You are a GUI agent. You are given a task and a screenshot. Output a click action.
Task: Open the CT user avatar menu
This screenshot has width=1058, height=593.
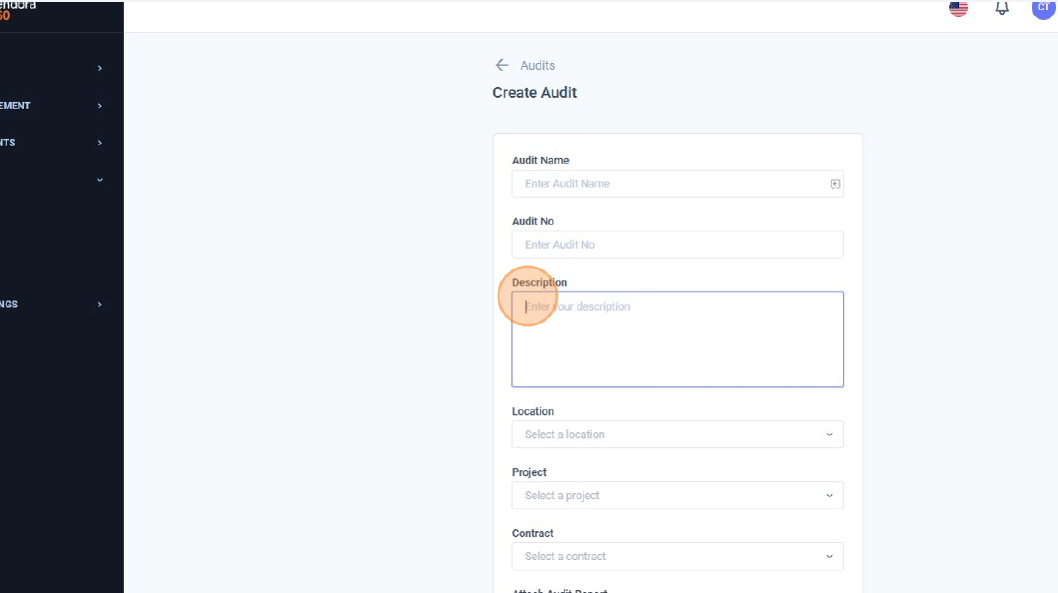tap(1043, 8)
